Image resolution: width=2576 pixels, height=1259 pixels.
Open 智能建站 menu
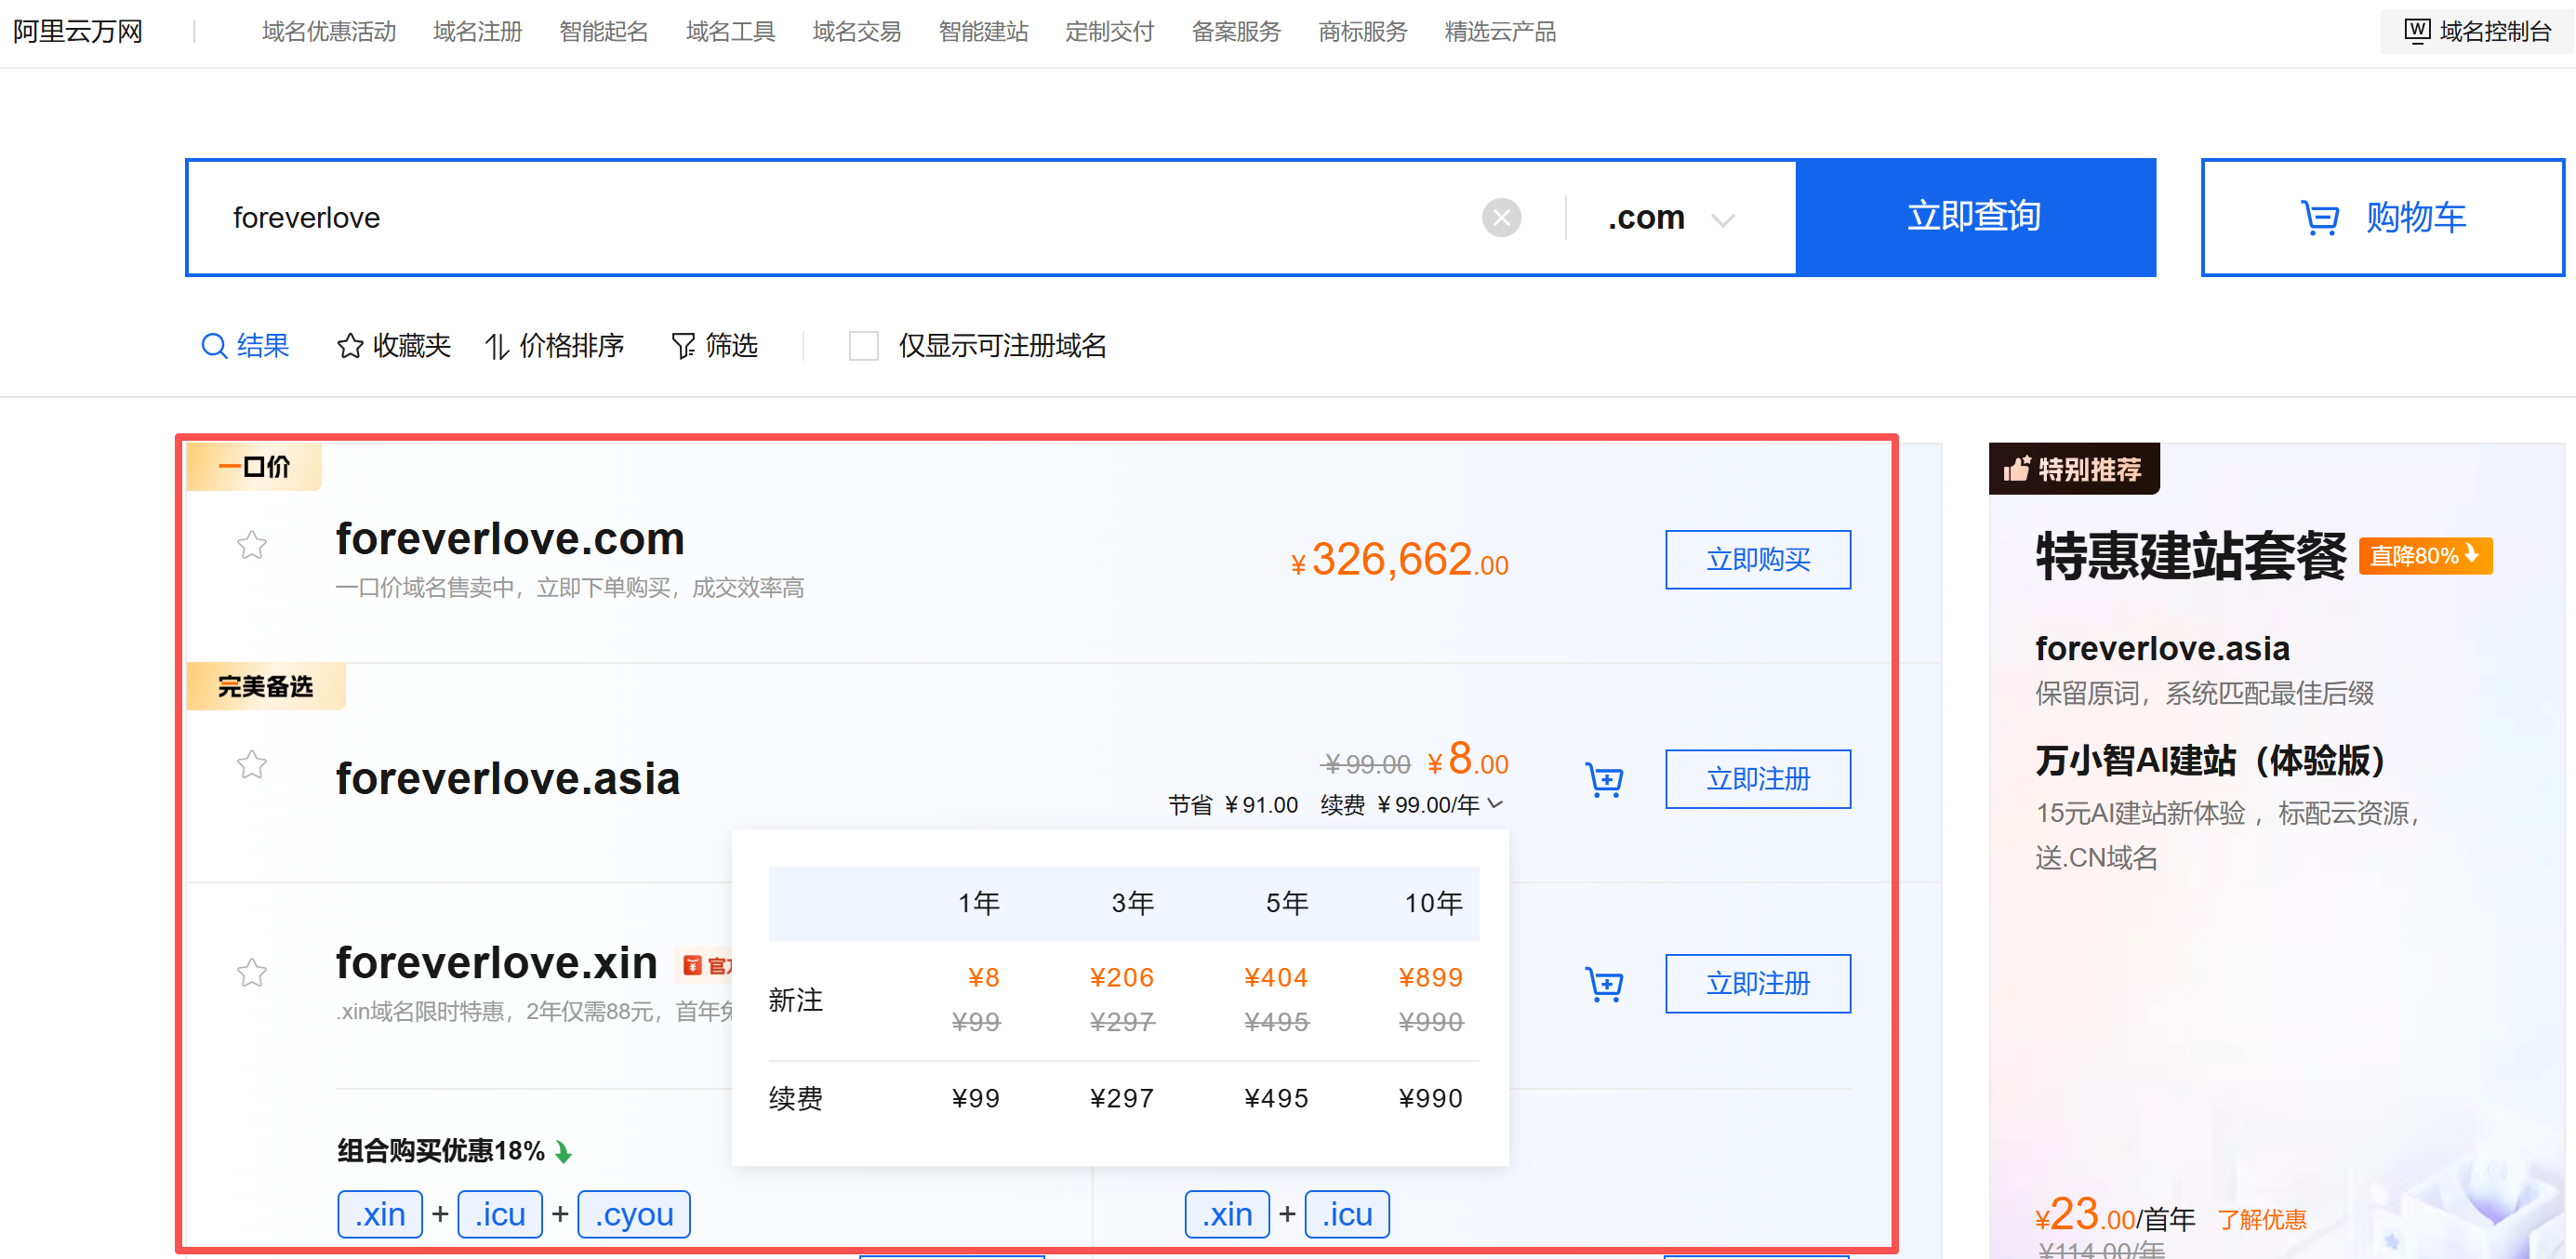(983, 32)
